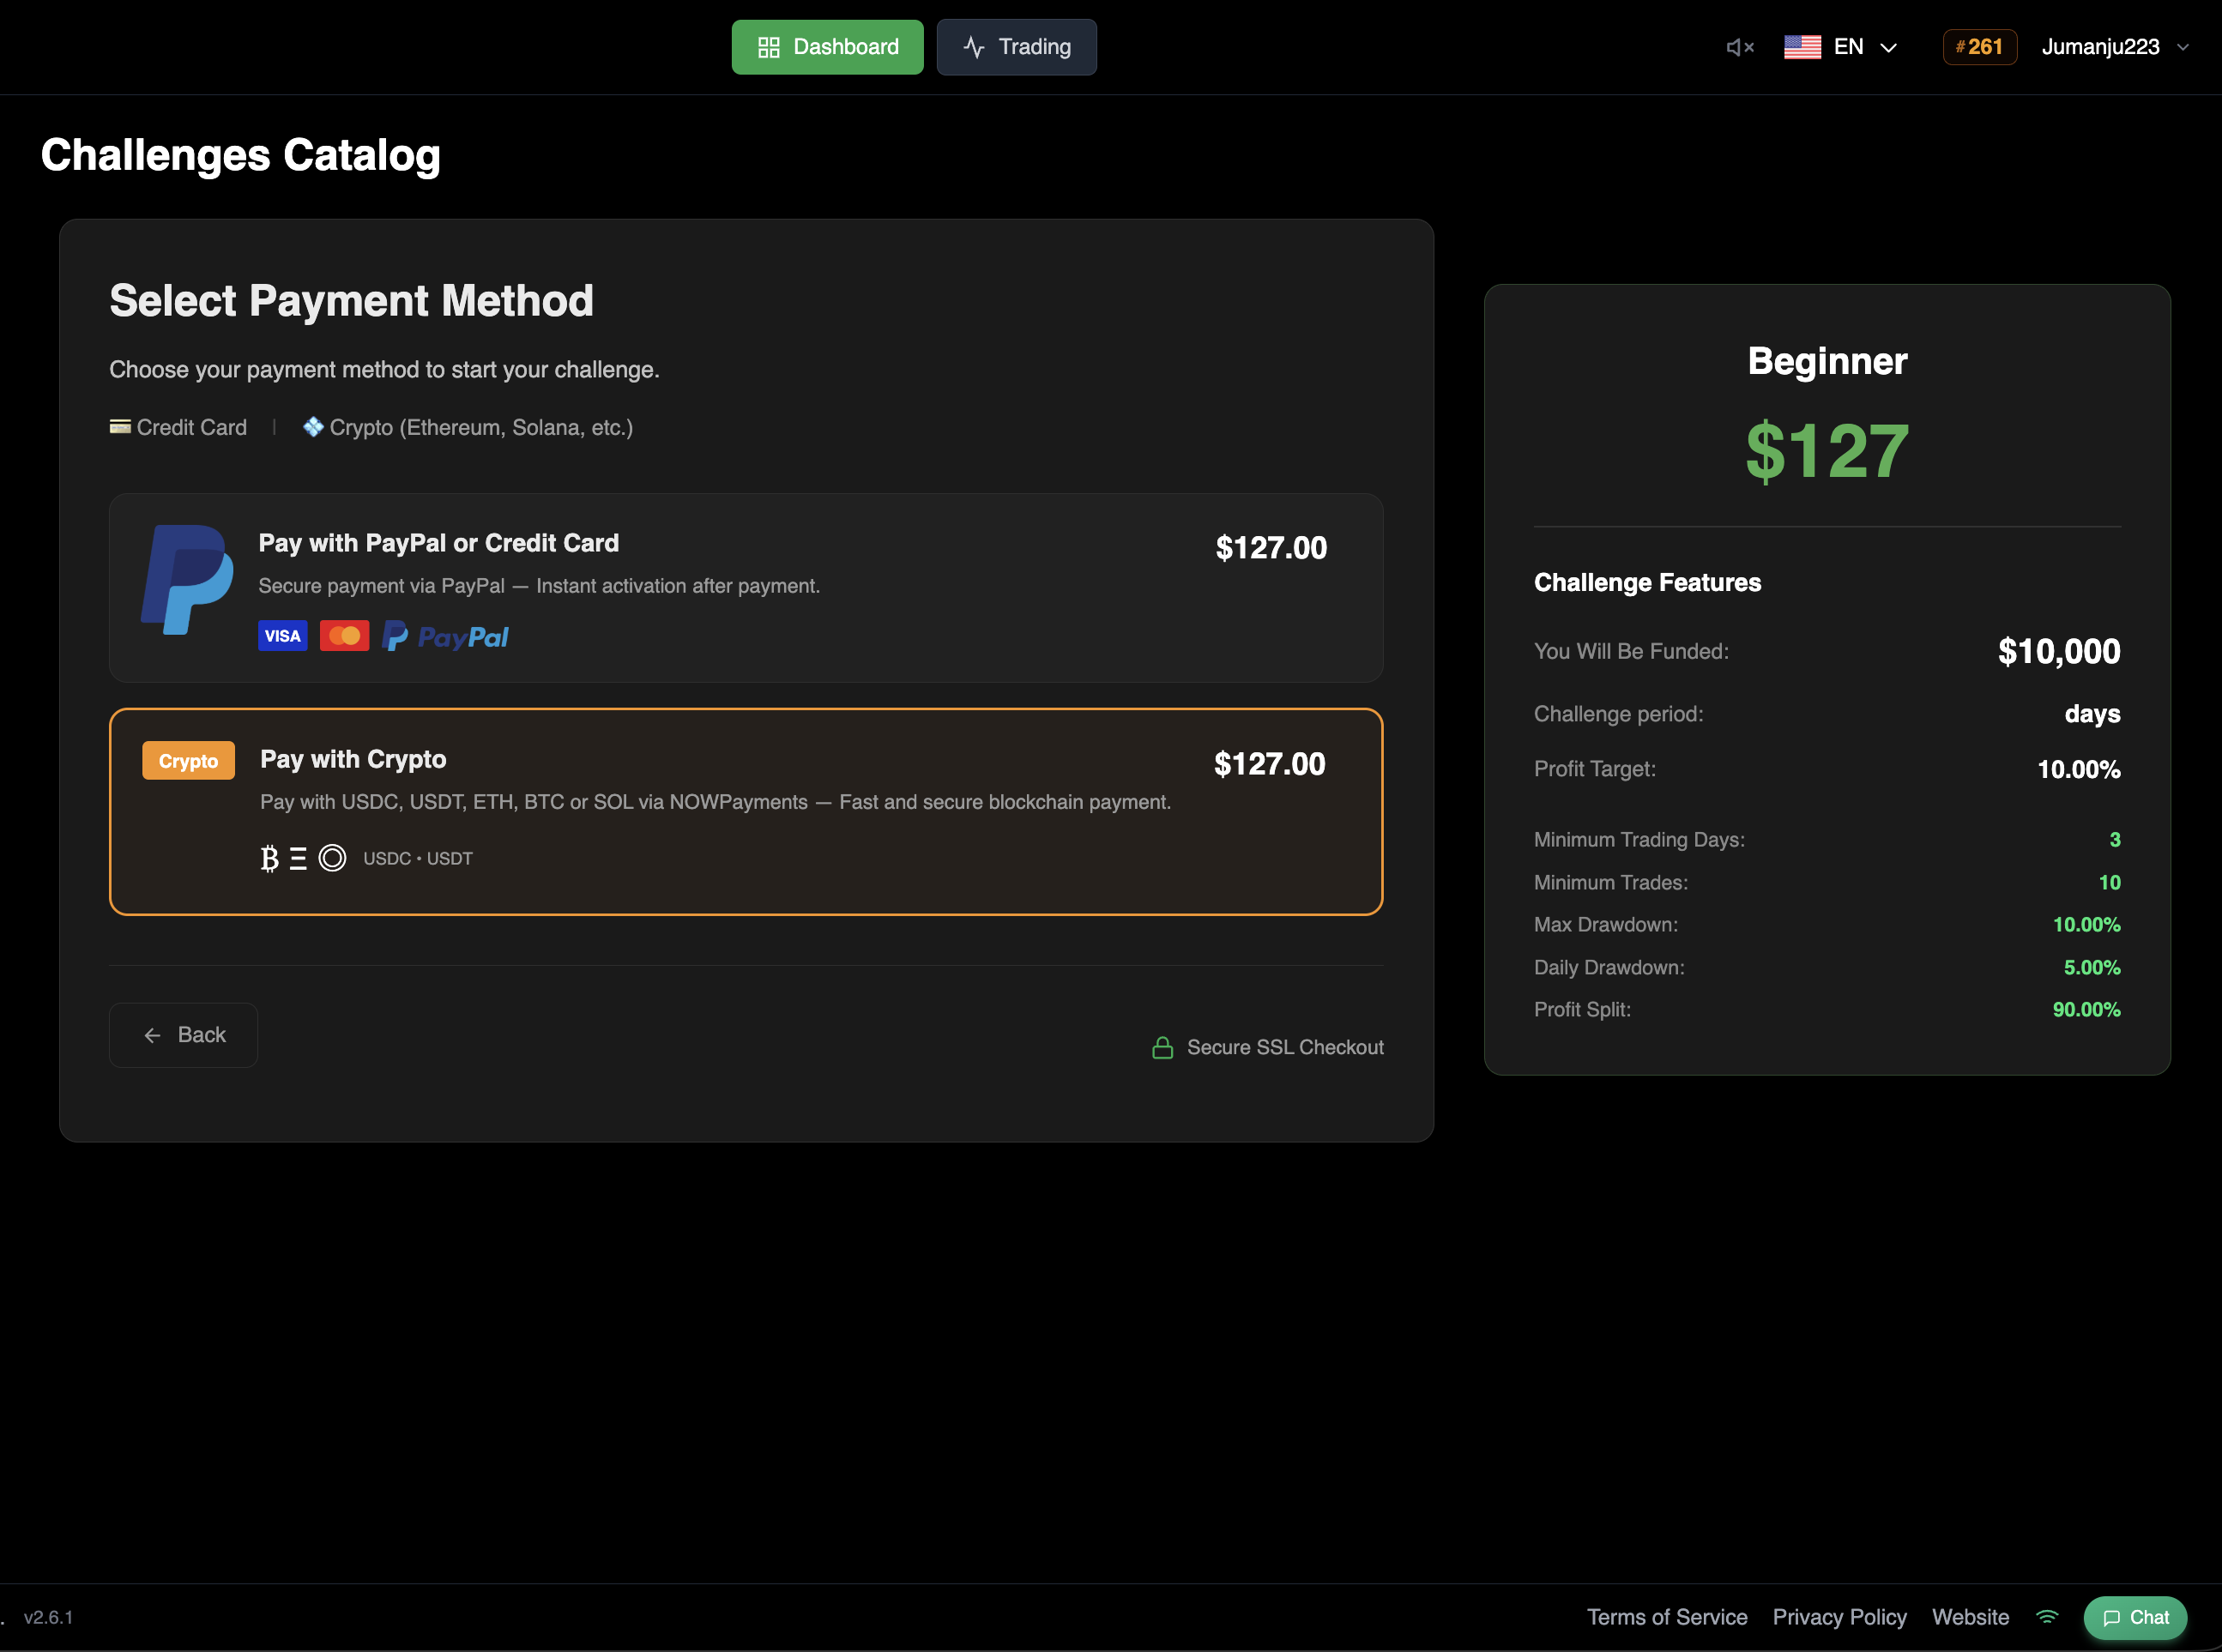The height and width of the screenshot is (1652, 2222).
Task: Click the Secure SSL Checkout lock icon
Action: click(1162, 1047)
